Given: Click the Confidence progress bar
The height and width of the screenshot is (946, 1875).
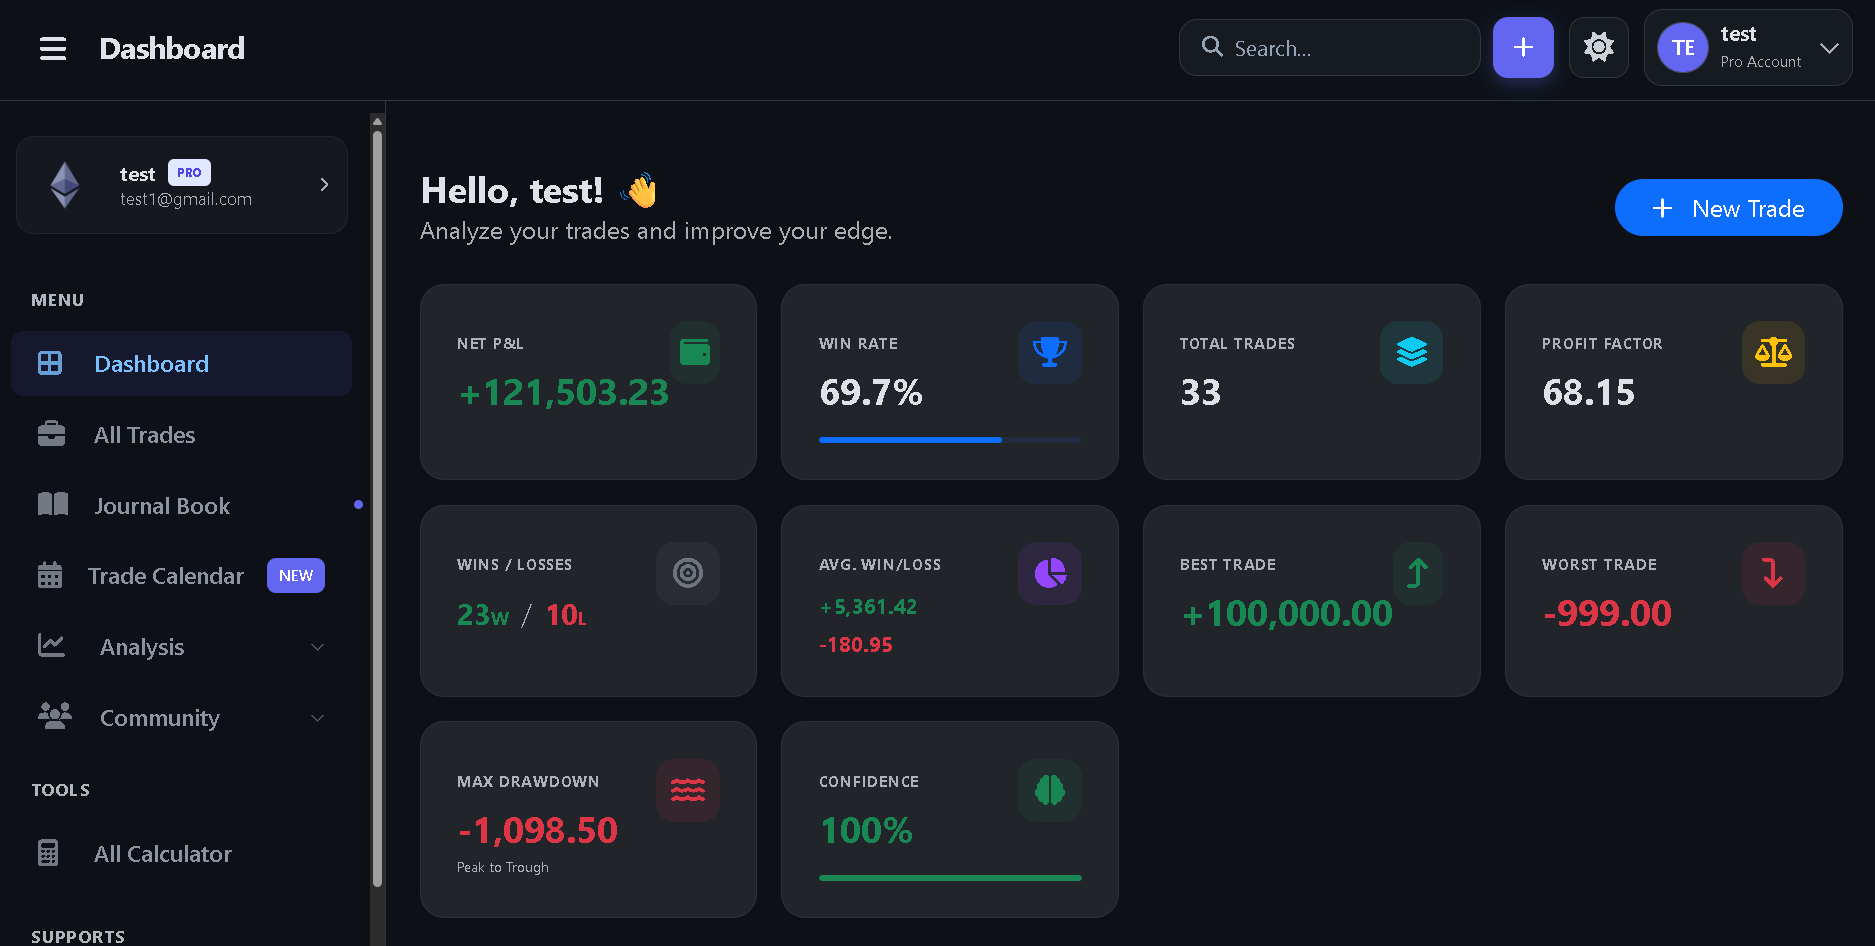Looking at the screenshot, I should point(950,878).
